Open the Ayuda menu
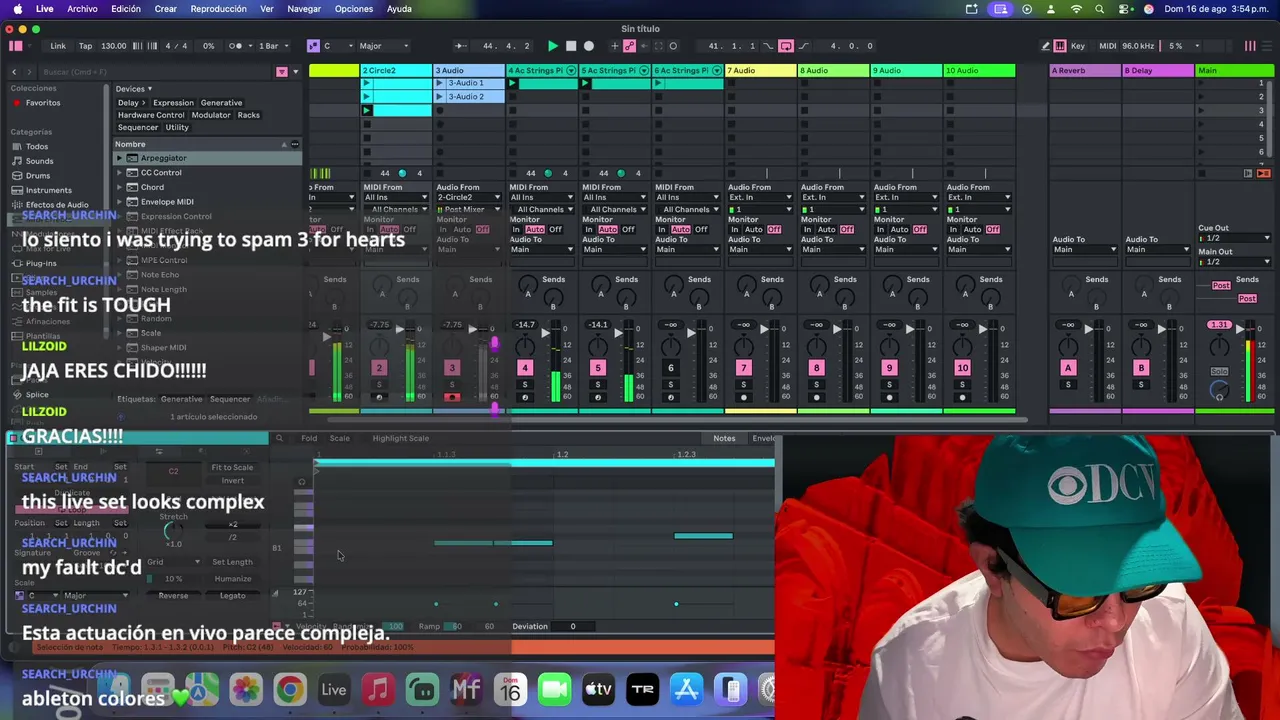The height and width of the screenshot is (720, 1280). coord(399,9)
